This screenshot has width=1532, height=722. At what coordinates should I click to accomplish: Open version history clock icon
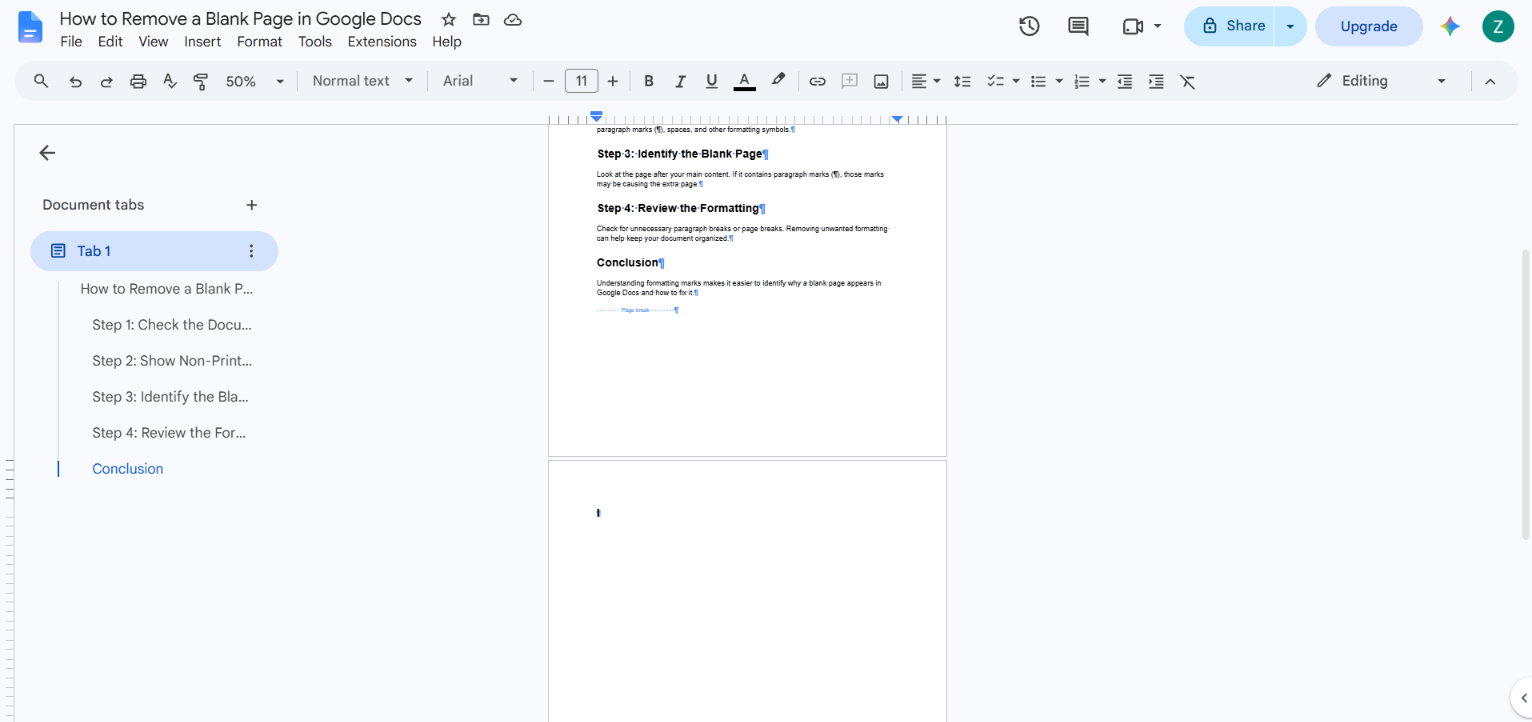(1029, 26)
